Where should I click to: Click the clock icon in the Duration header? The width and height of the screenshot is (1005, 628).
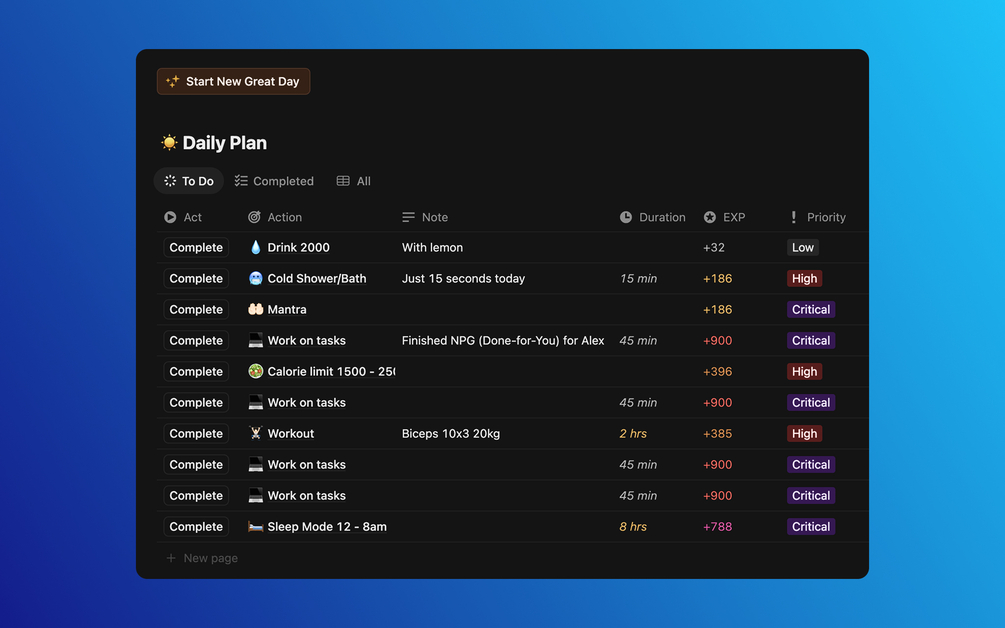click(x=626, y=217)
